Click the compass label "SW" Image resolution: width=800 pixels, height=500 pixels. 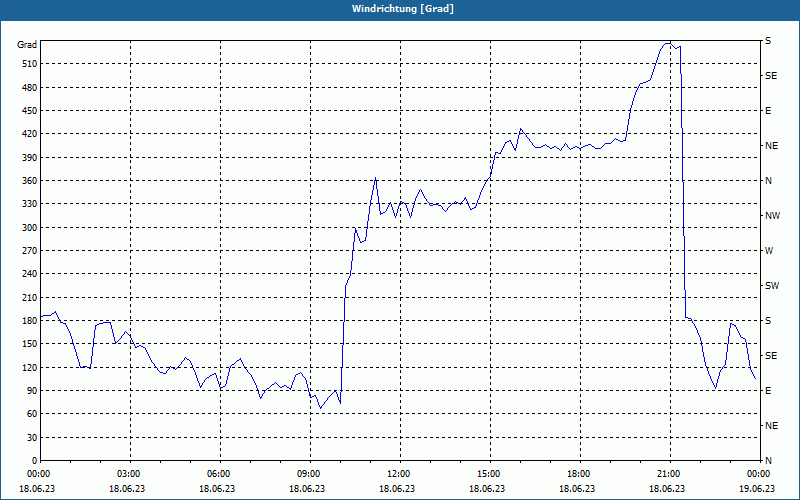[772, 286]
